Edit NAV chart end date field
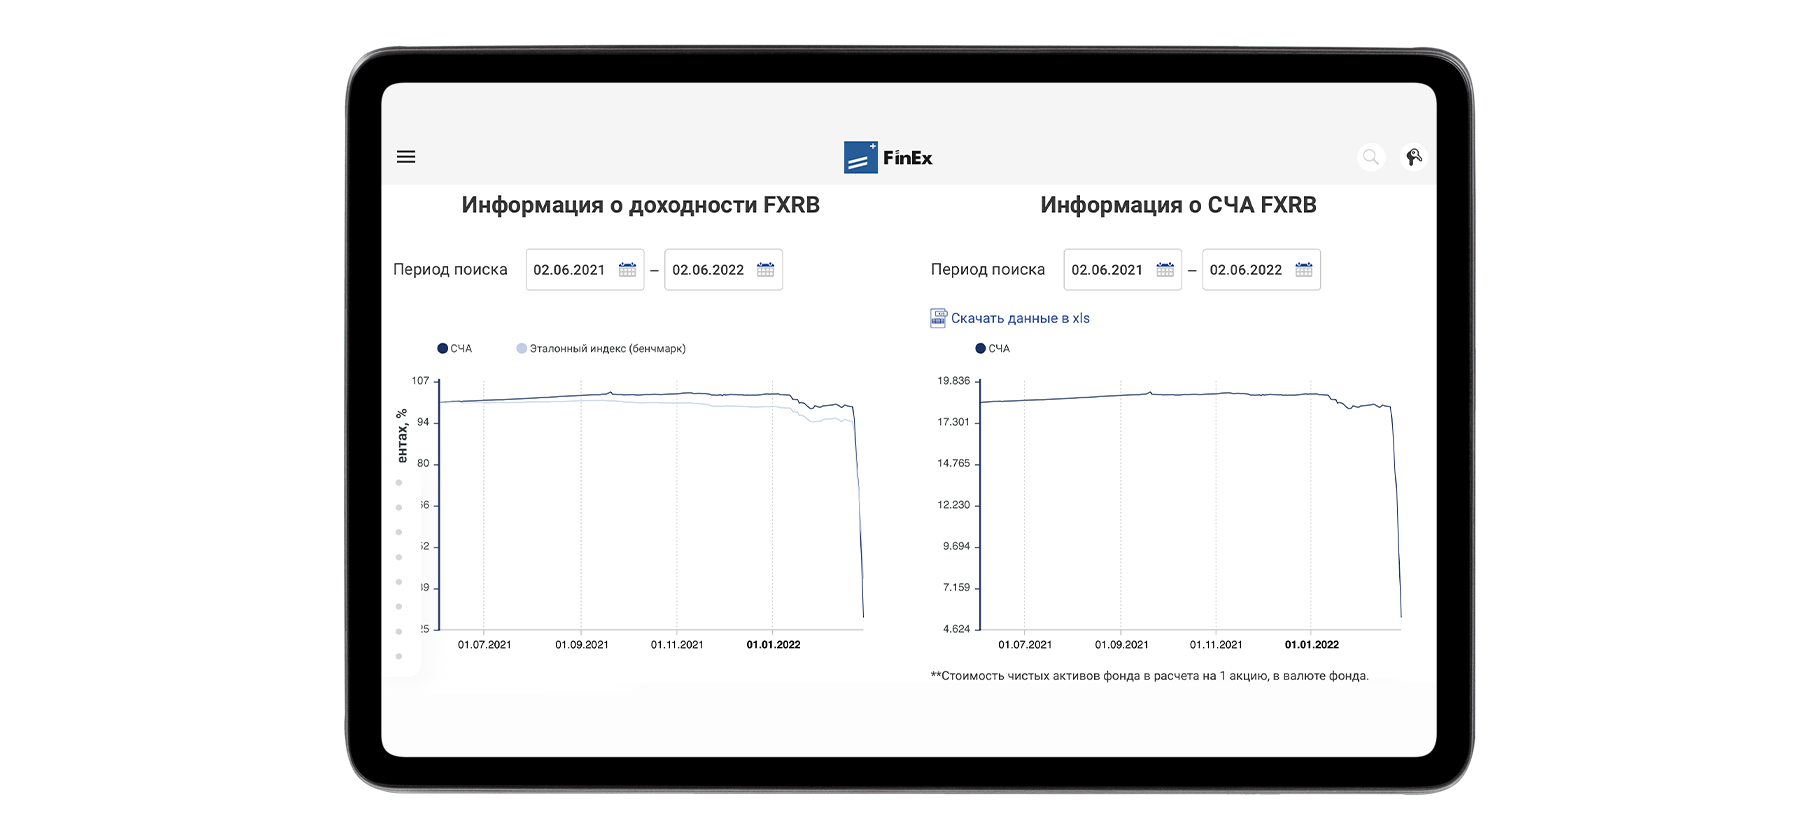The height and width of the screenshot is (840, 1820). click(1261, 270)
